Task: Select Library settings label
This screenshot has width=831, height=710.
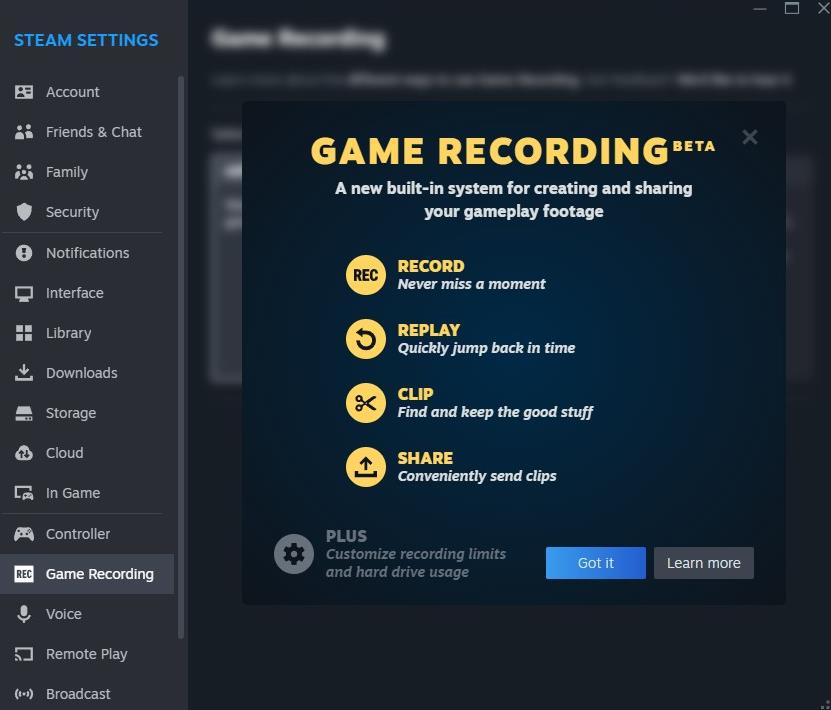Action: (x=68, y=333)
